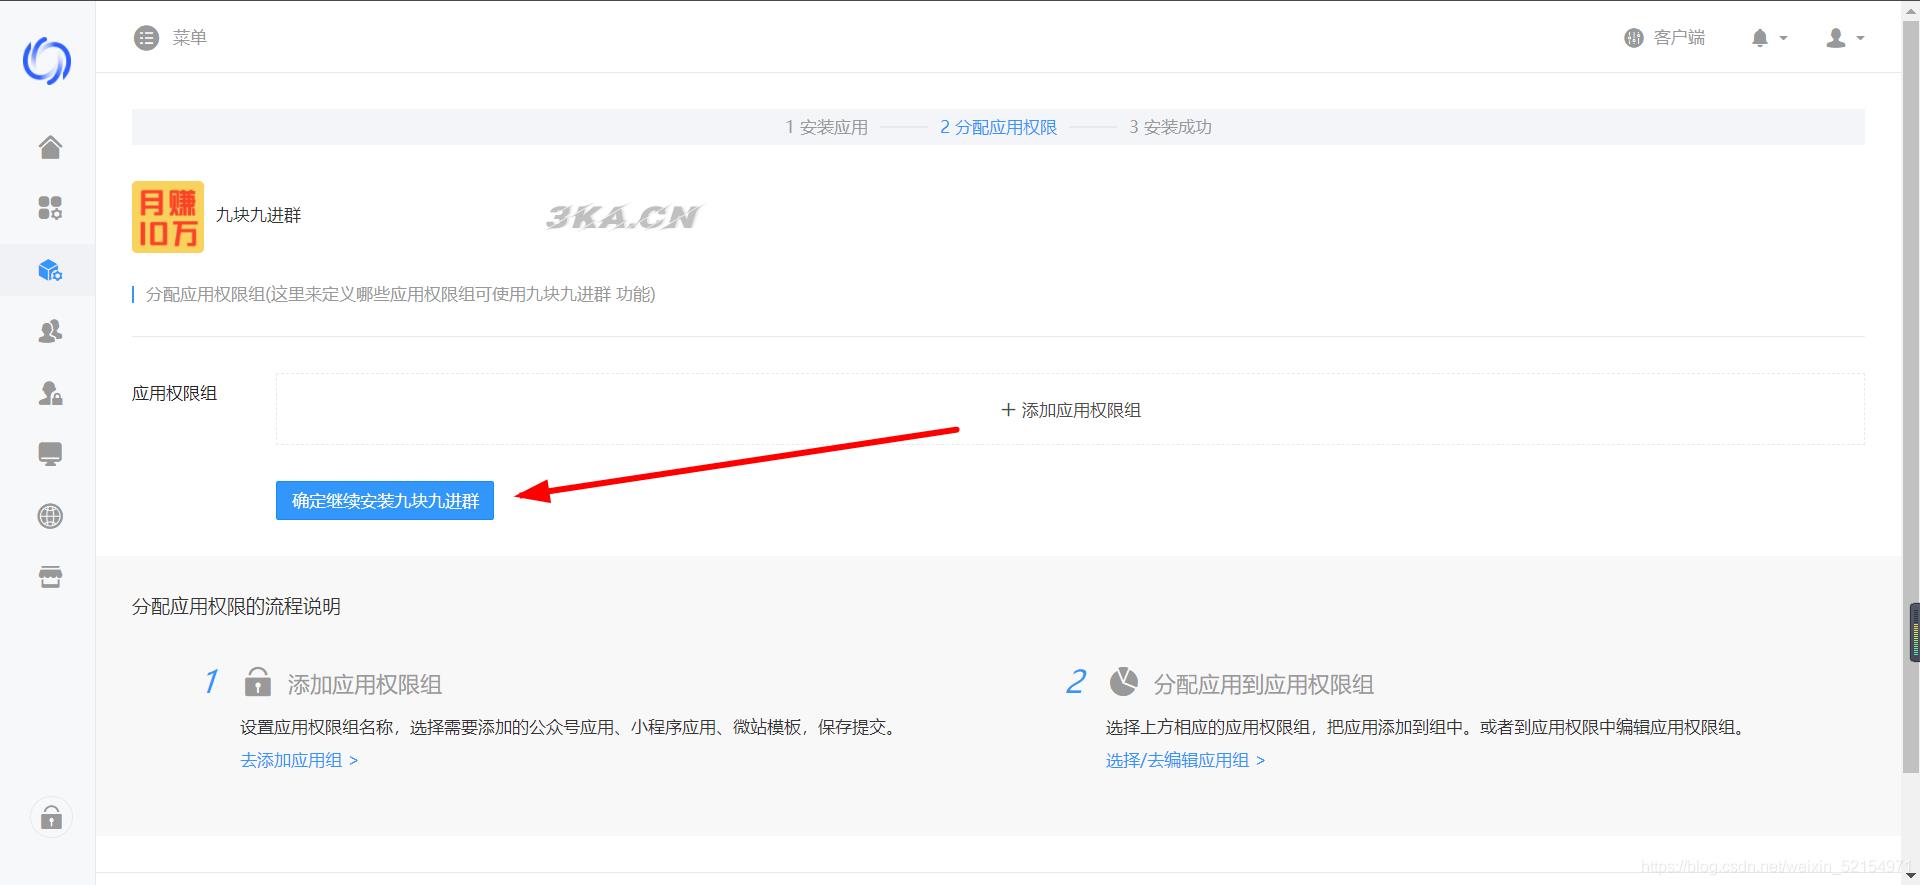
Task: Click the 菜单 menu icon
Action: (x=146, y=38)
